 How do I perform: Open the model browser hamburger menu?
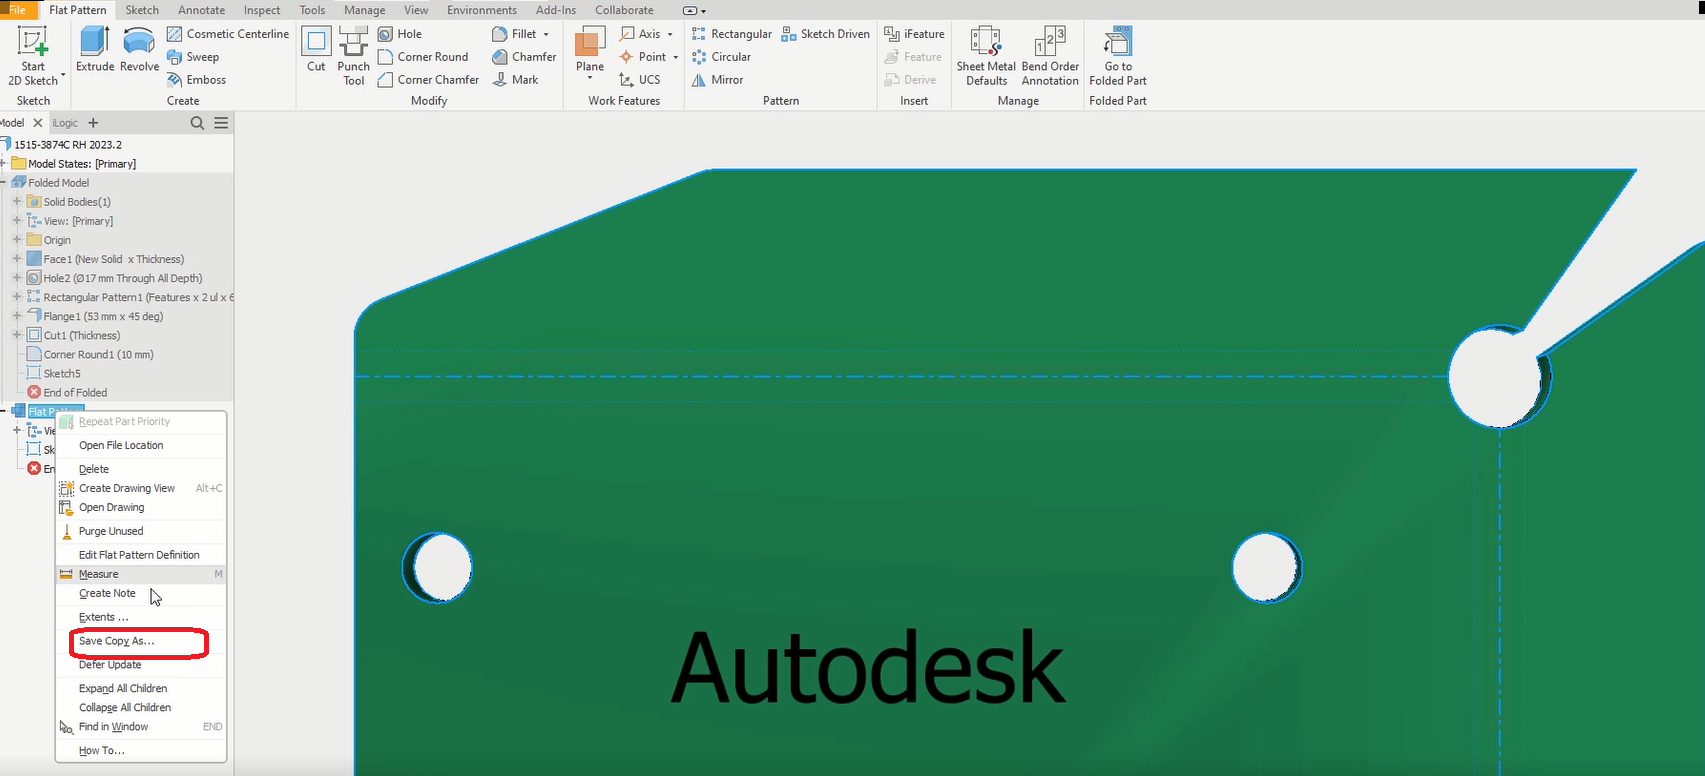tap(221, 123)
